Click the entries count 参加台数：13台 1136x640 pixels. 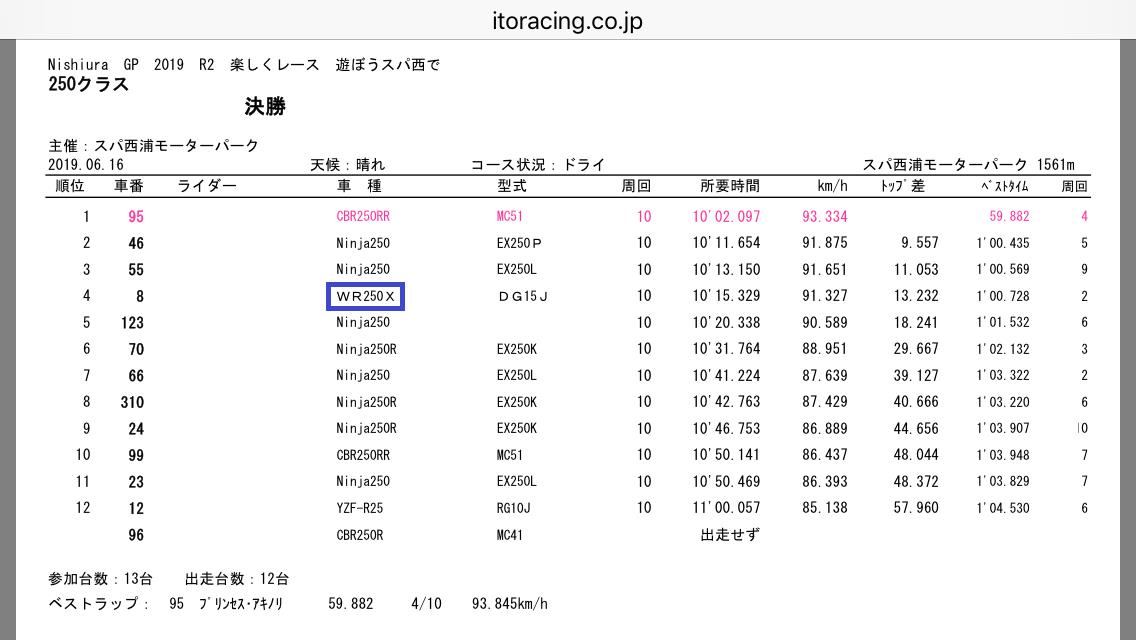pyautogui.click(x=101, y=579)
